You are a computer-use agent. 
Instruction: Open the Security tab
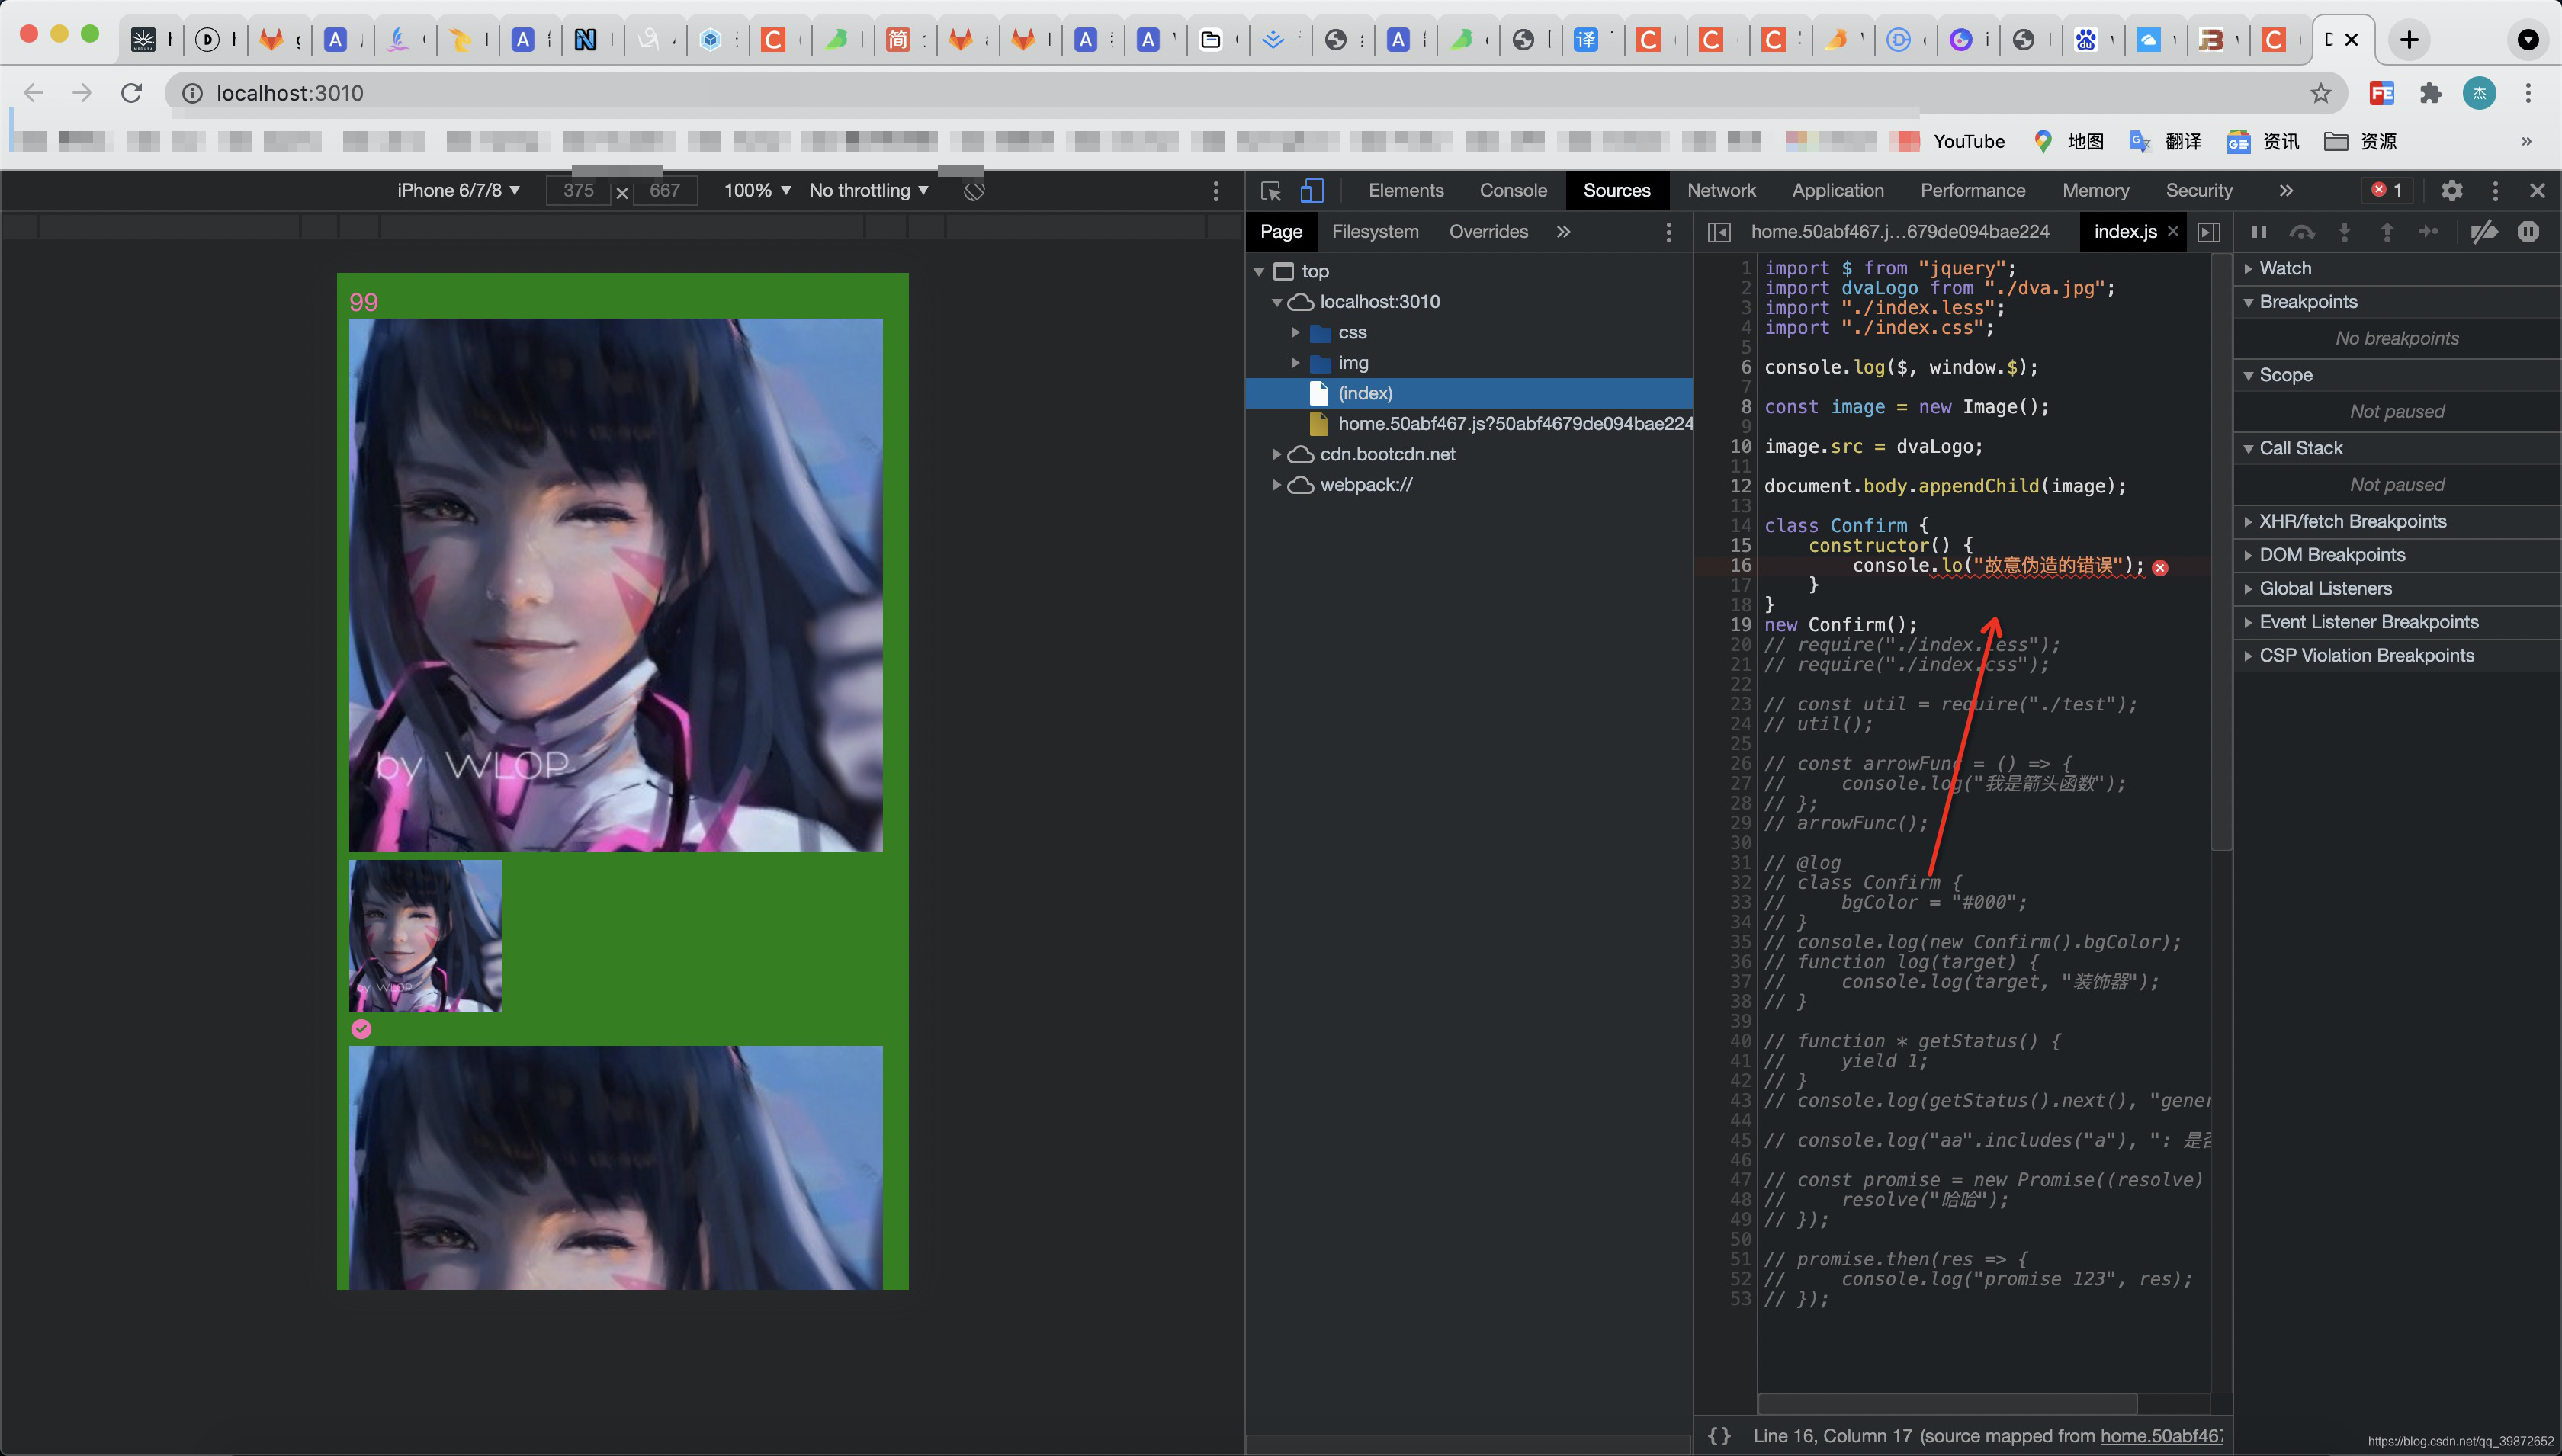tap(2198, 190)
